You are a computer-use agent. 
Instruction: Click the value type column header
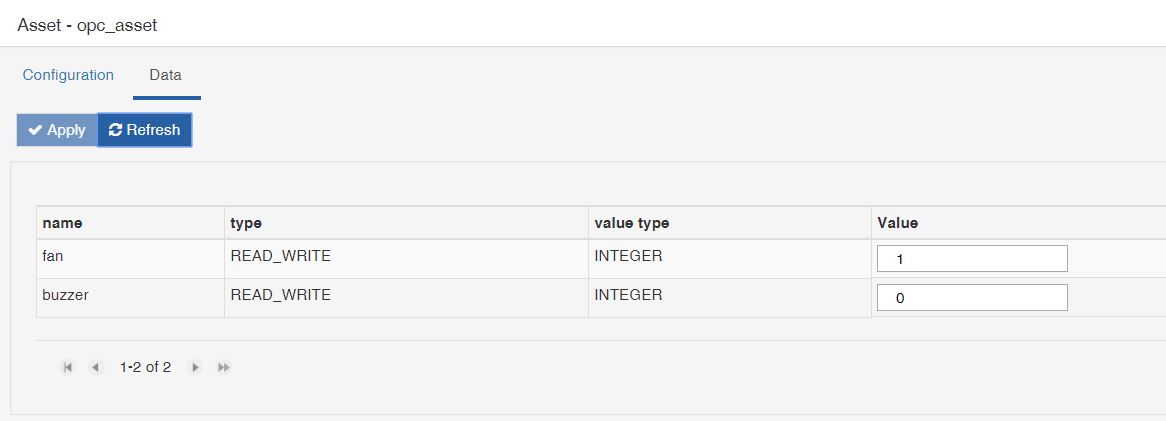(x=729, y=223)
